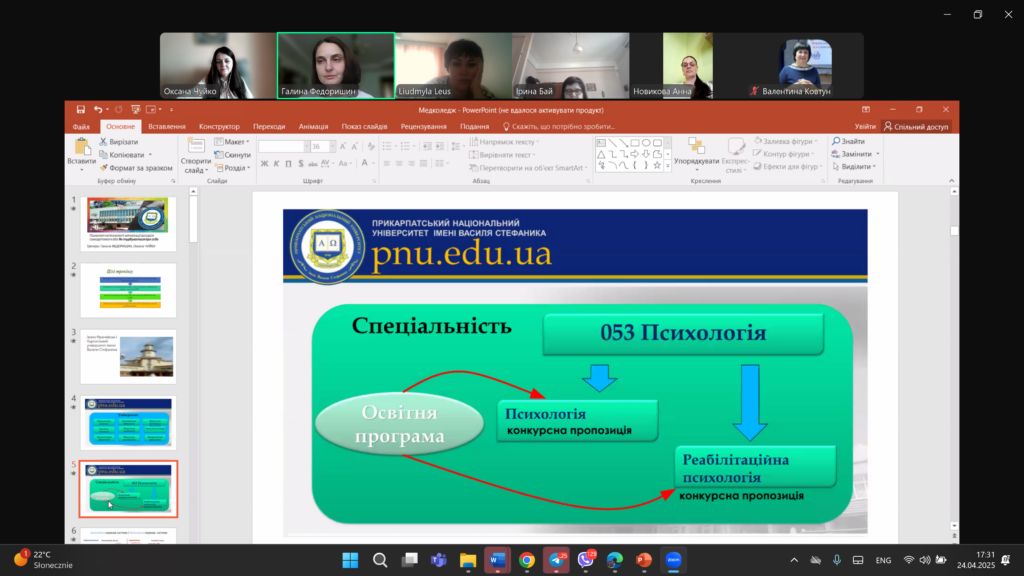1024x576 pixels.
Task: Click the Спільний доступ share button
Action: 916,127
